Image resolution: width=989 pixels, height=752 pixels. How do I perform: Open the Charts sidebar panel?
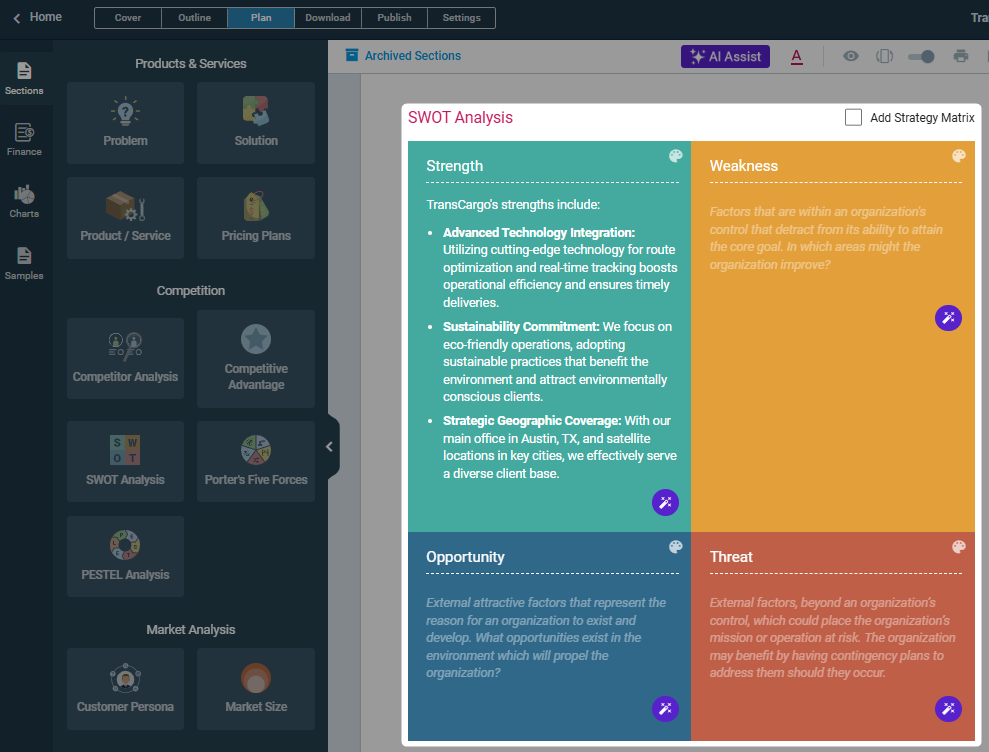(24, 202)
